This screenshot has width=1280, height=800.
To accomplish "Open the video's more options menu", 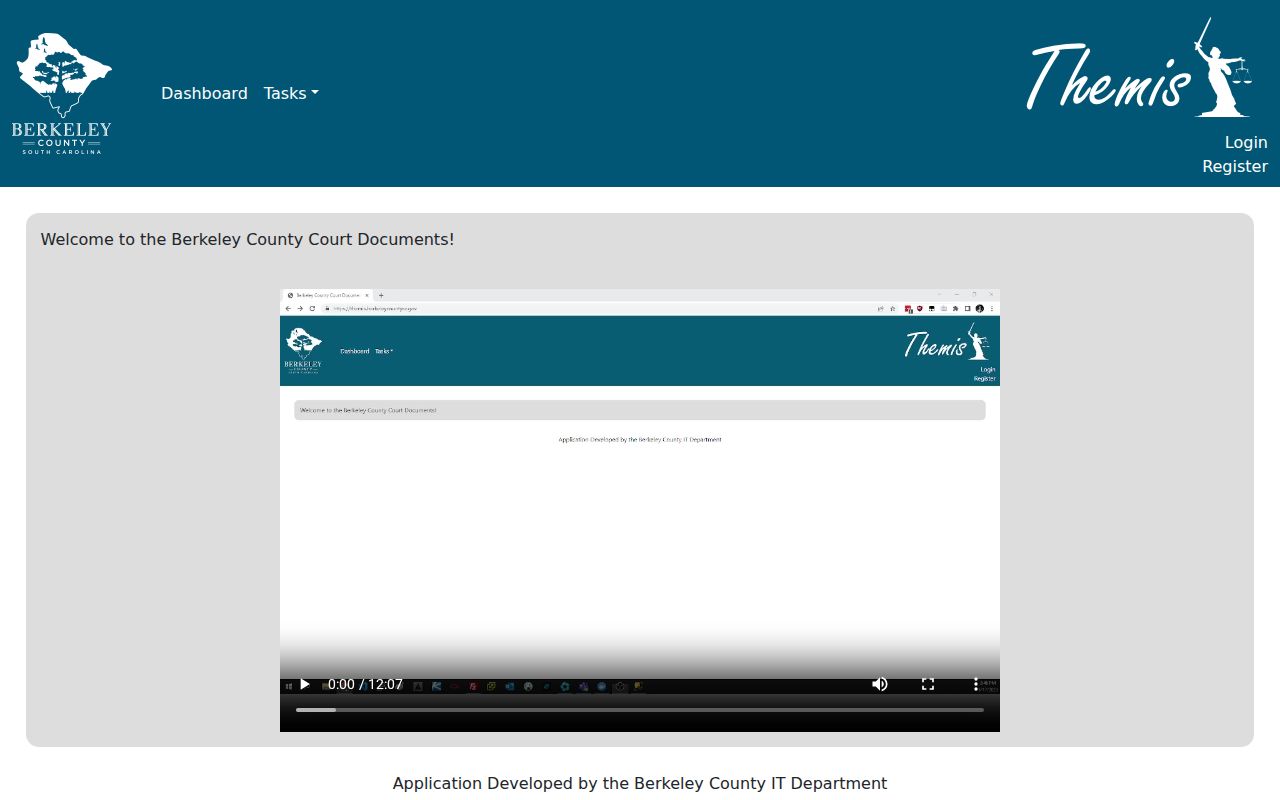I will tap(976, 684).
